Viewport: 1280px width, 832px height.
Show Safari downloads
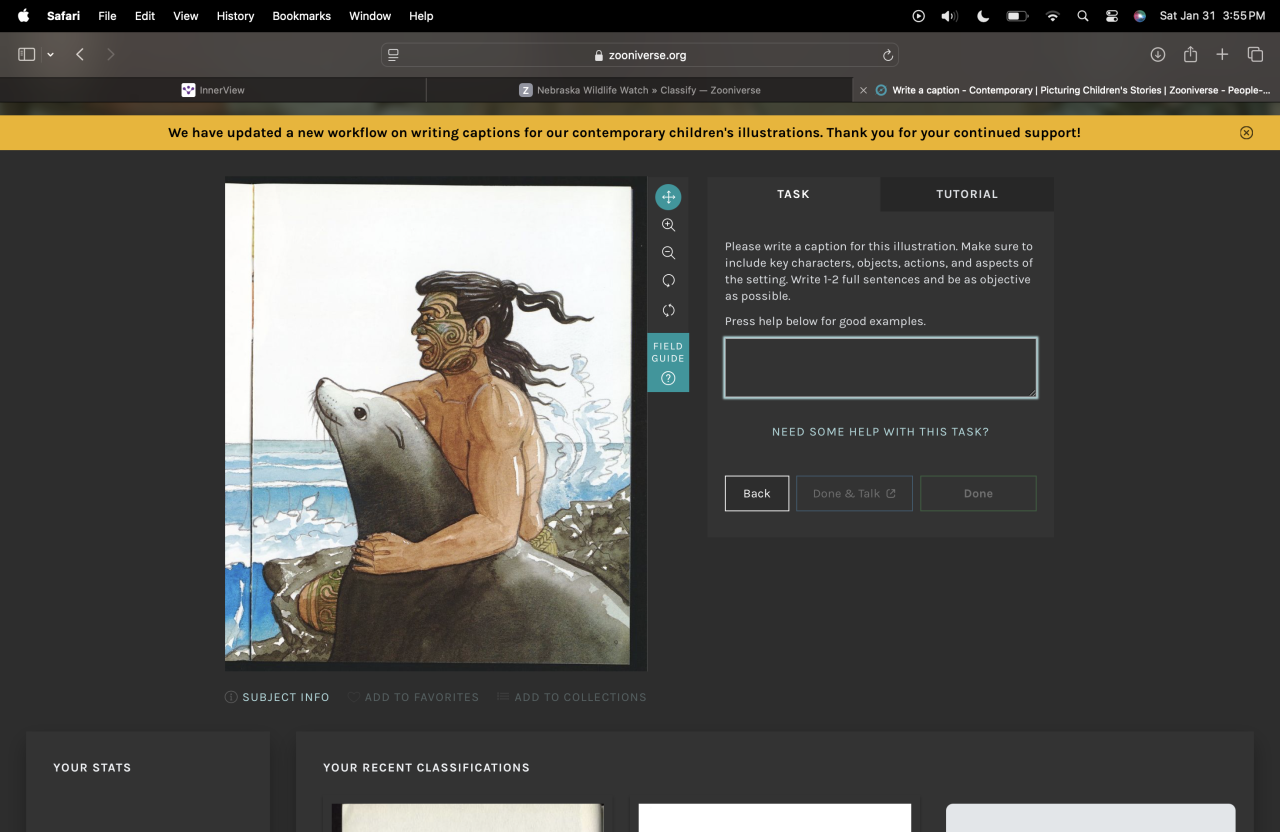pyautogui.click(x=1157, y=55)
